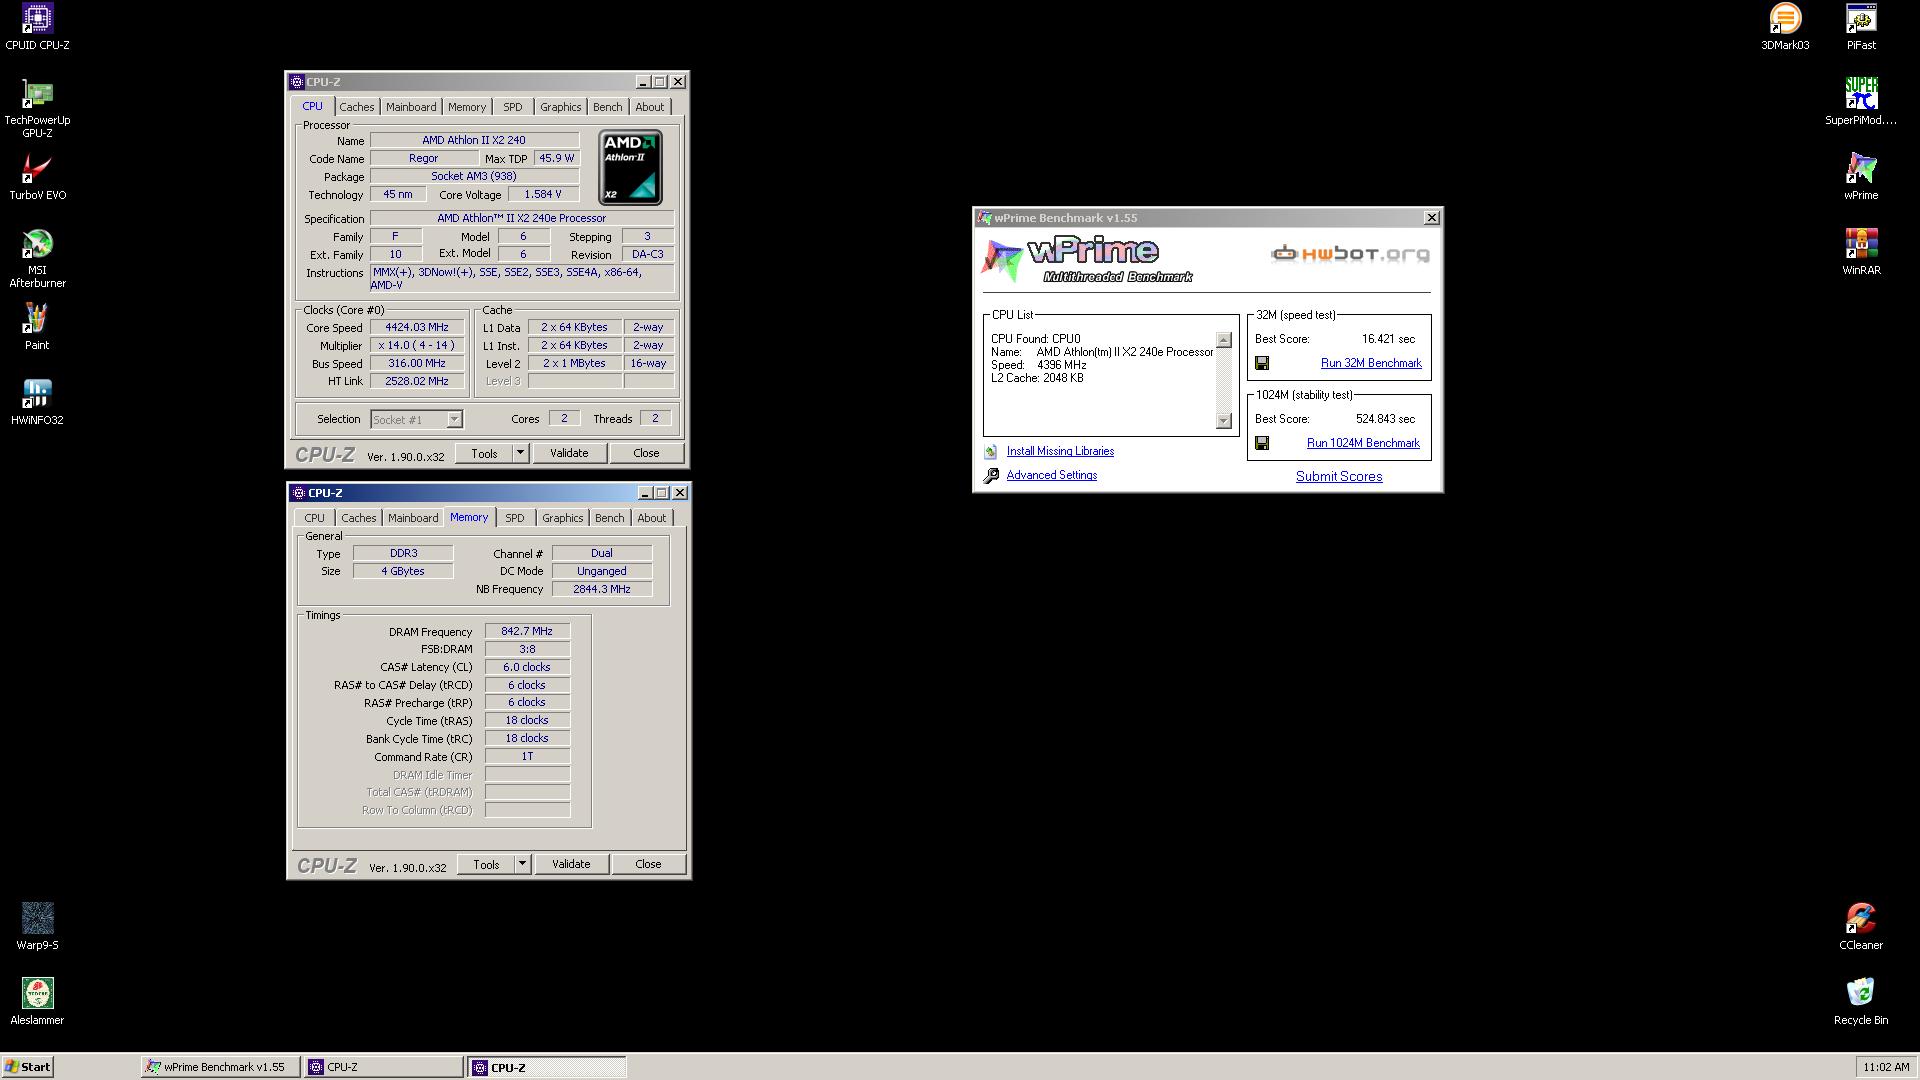The height and width of the screenshot is (1080, 1920).
Task: Launch the CCleaner desktop shortcut
Action: click(1861, 927)
